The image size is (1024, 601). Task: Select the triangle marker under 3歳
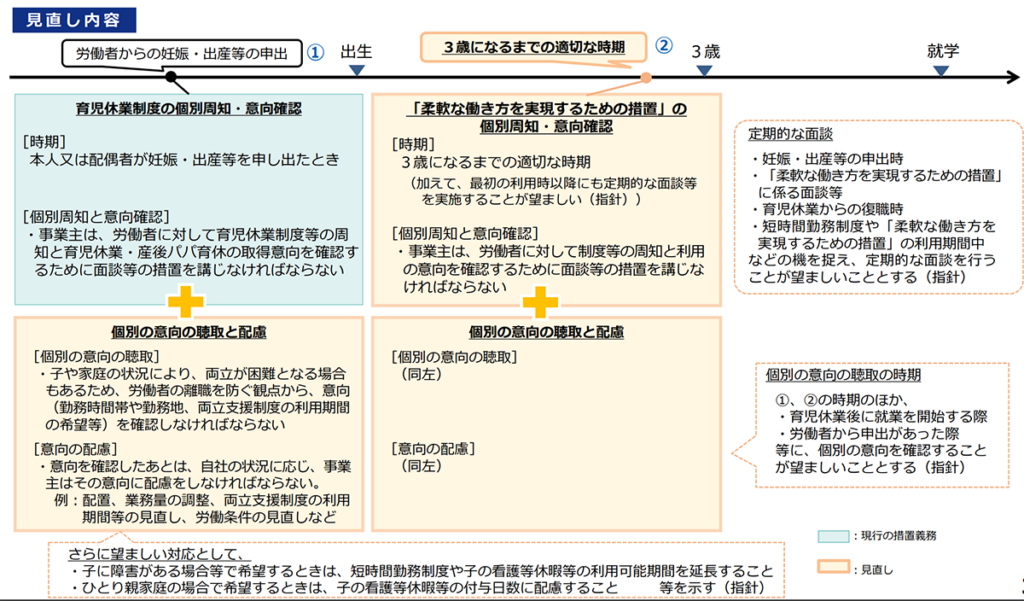tap(704, 70)
